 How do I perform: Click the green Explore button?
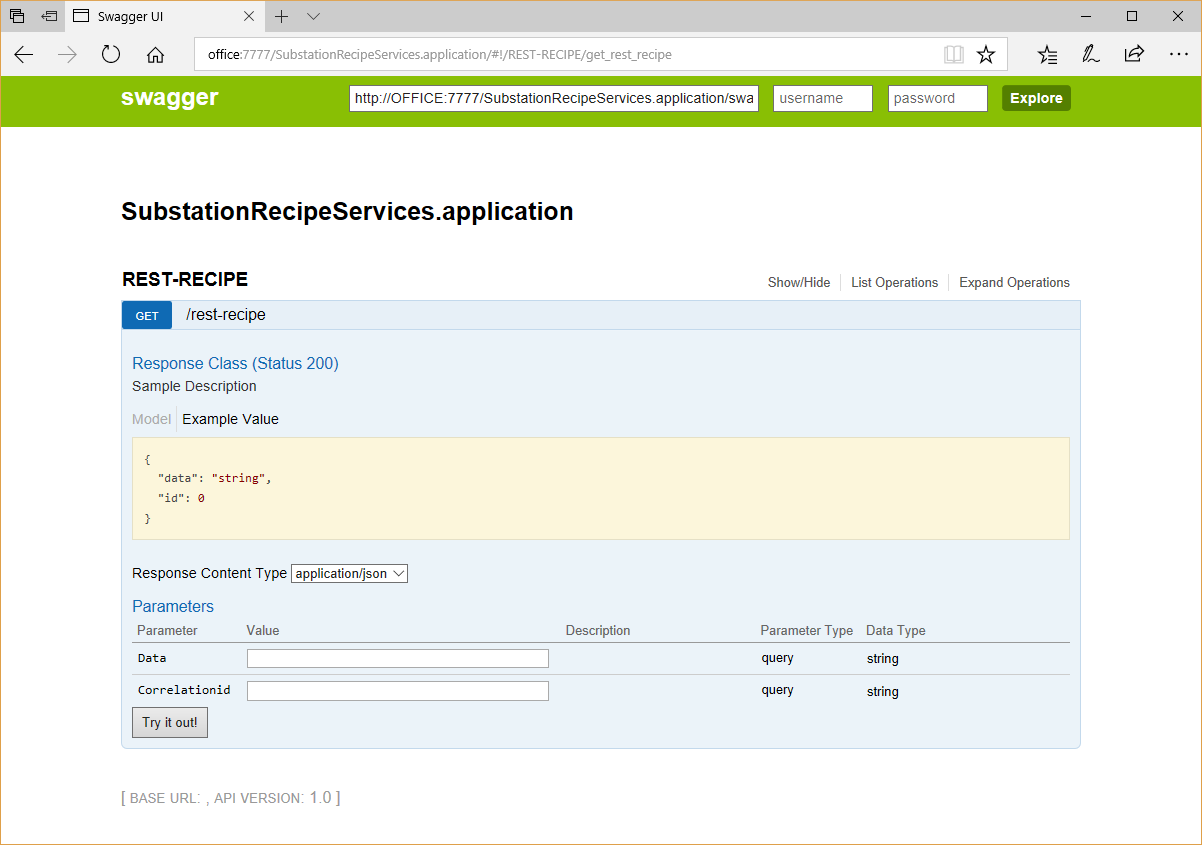click(x=1036, y=98)
